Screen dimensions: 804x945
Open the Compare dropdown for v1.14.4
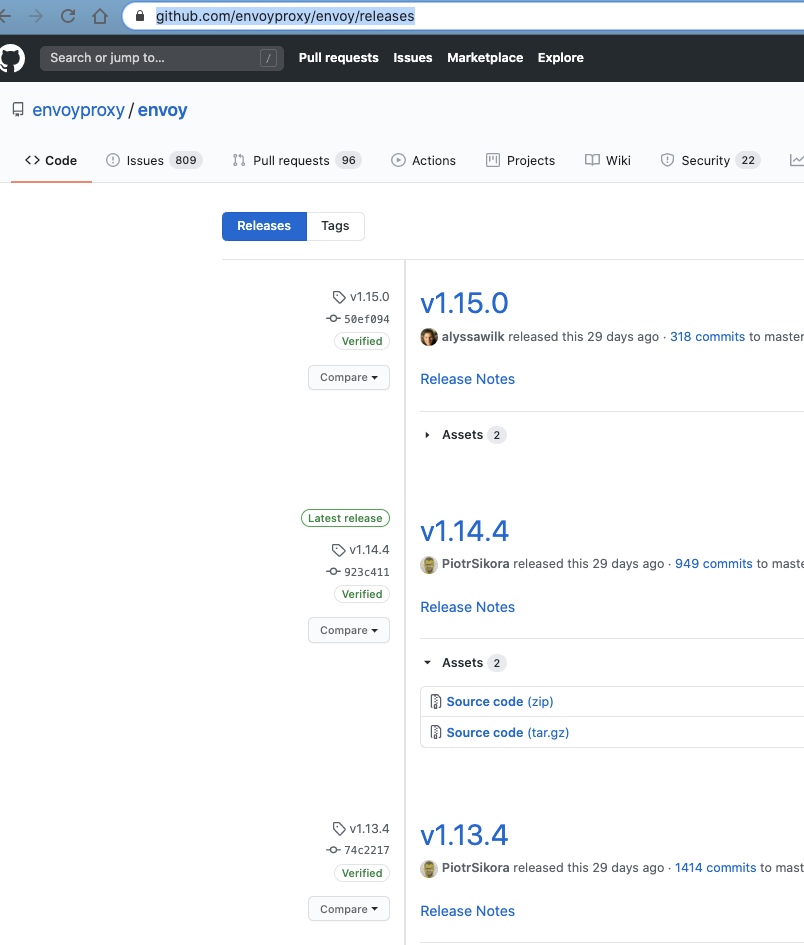pyautogui.click(x=349, y=630)
